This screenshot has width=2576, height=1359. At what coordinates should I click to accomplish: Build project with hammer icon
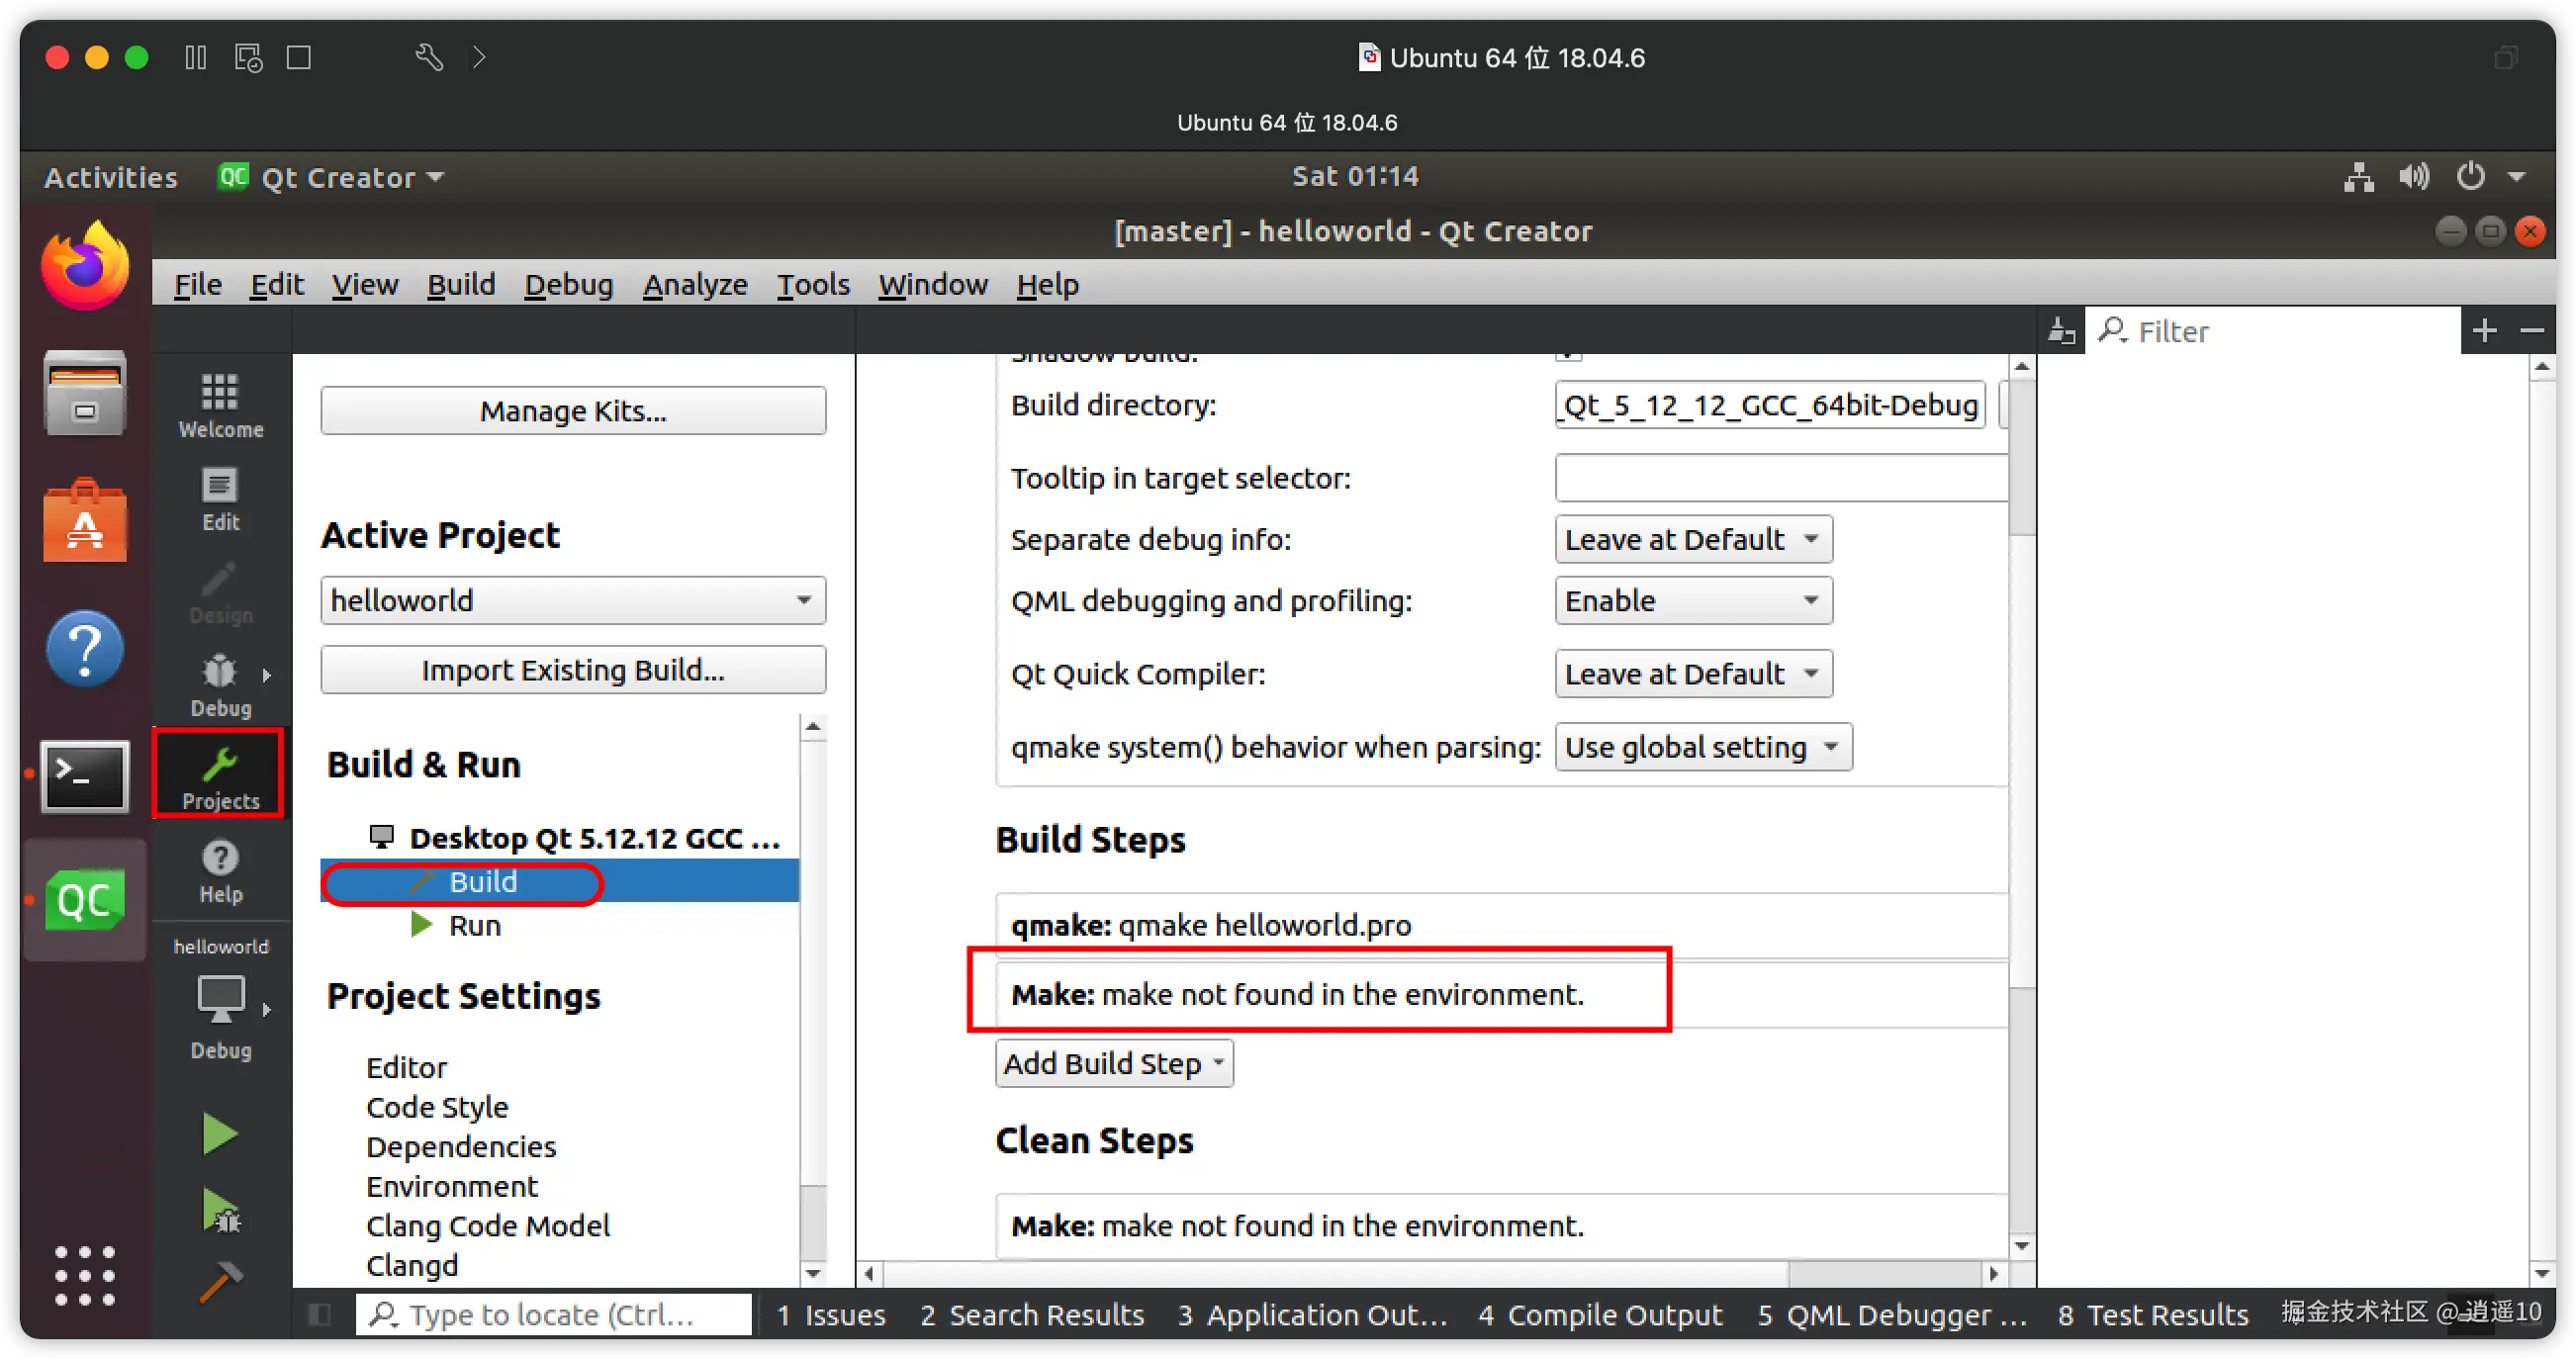(220, 1281)
